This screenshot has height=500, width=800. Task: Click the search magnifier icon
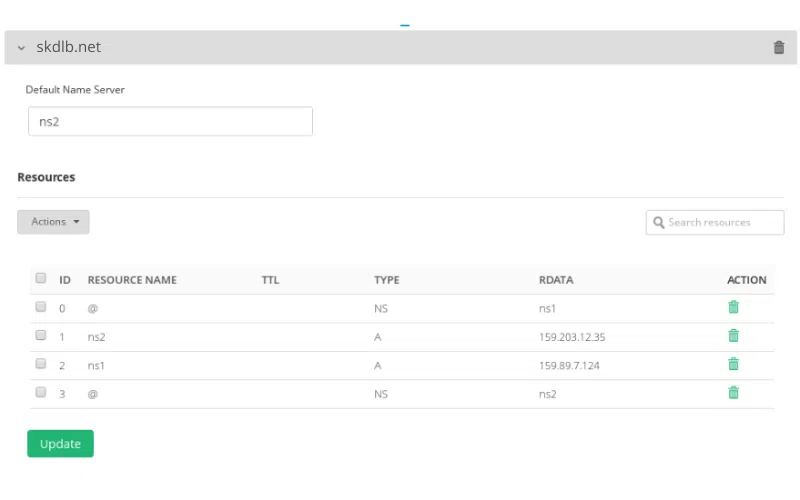(x=659, y=222)
